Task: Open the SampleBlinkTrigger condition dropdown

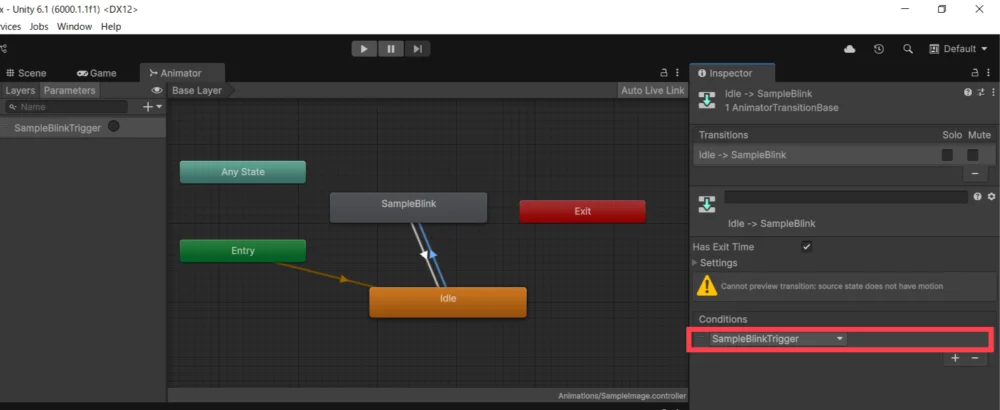Action: (x=778, y=339)
